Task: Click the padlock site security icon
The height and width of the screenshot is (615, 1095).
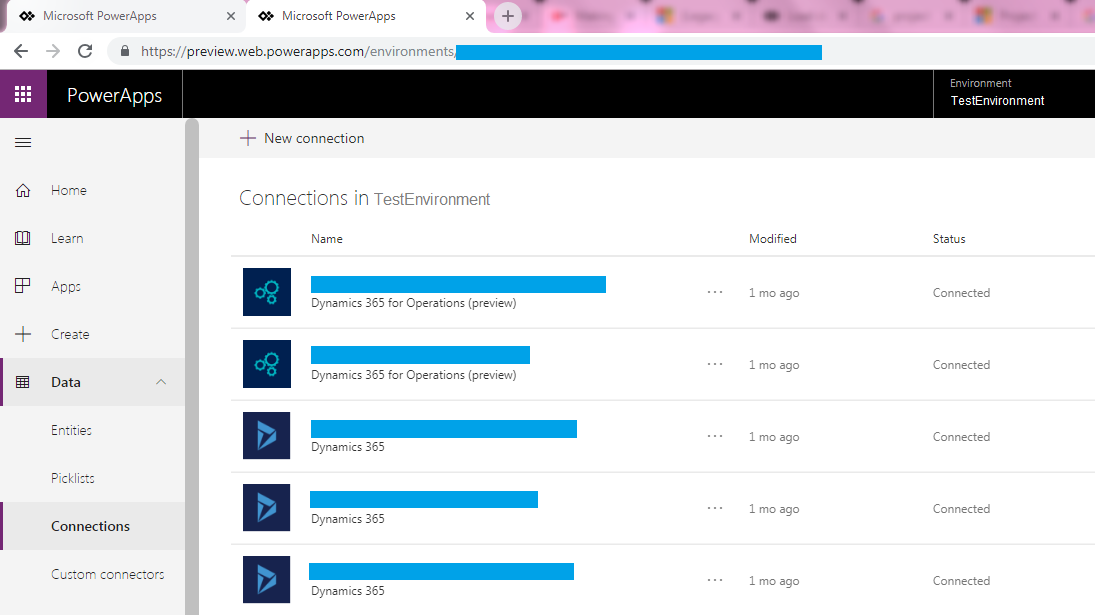Action: (125, 51)
